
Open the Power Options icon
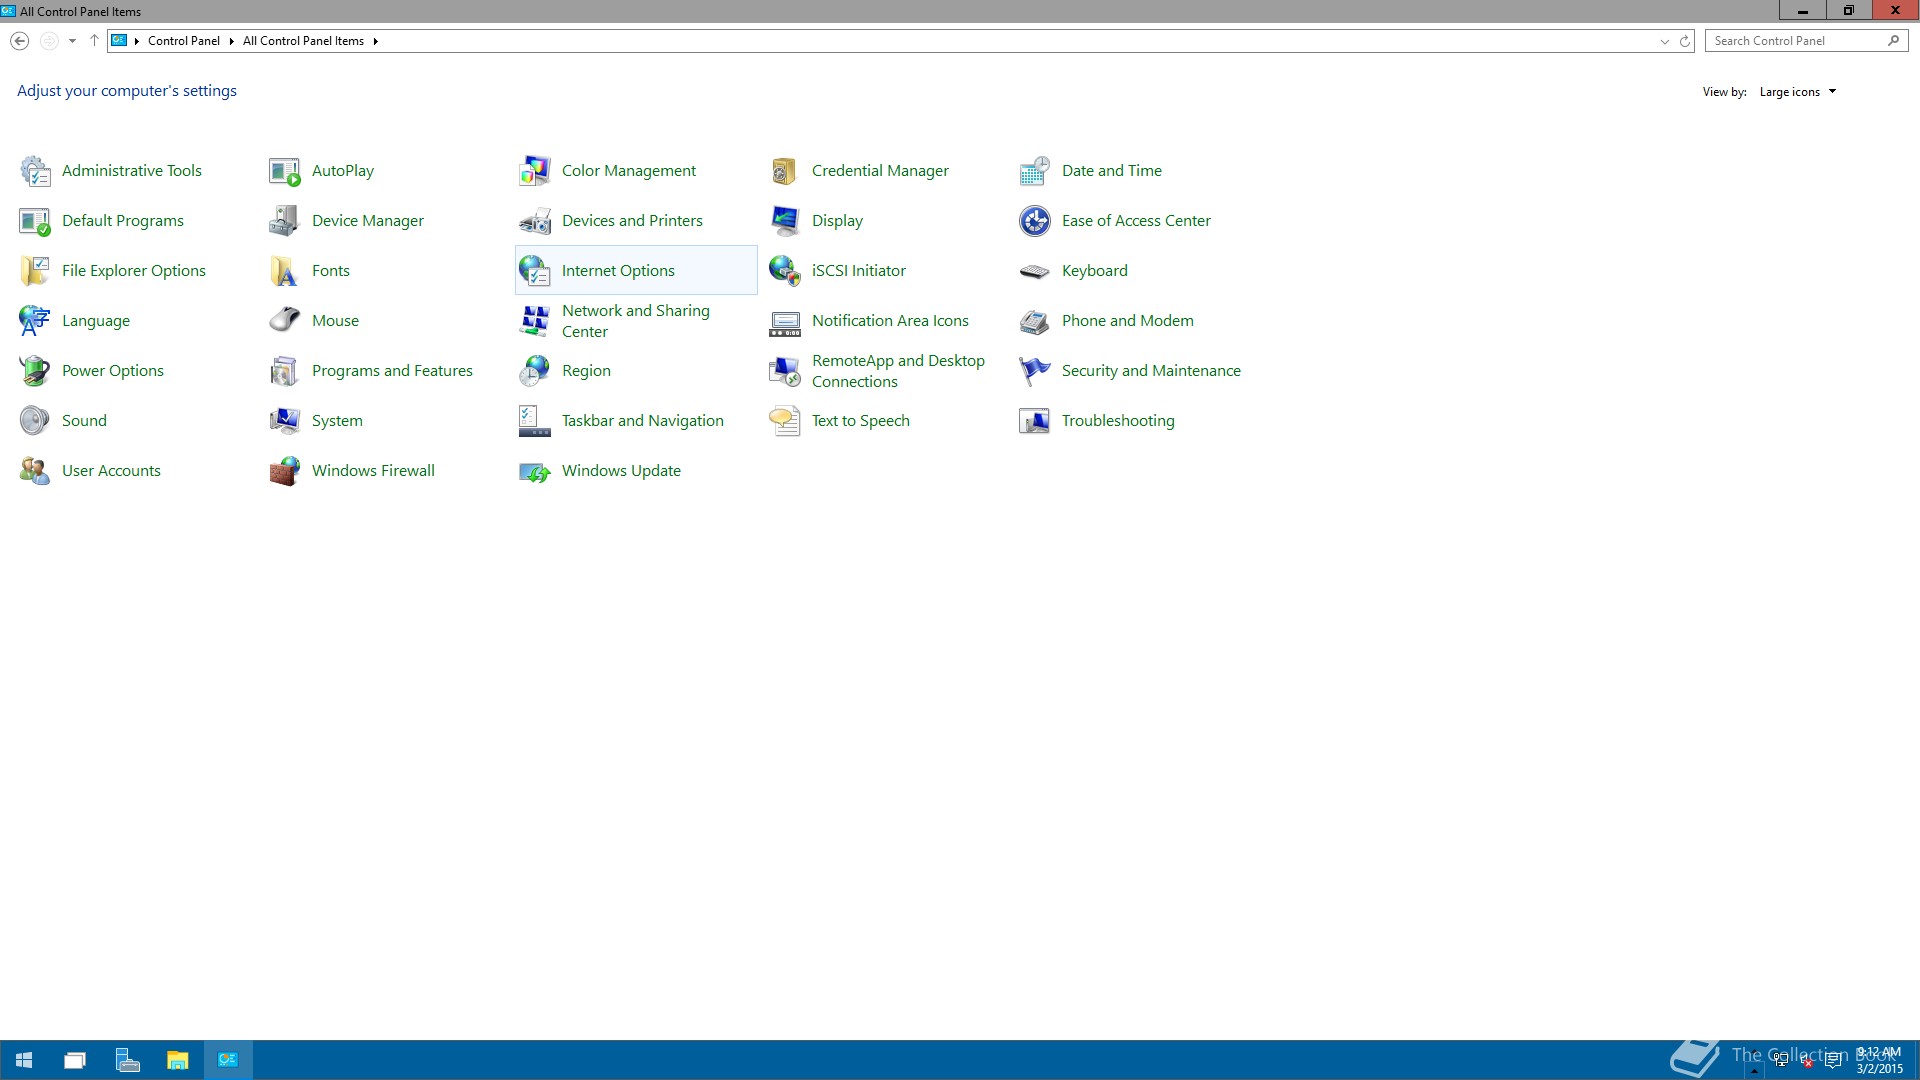click(x=35, y=371)
